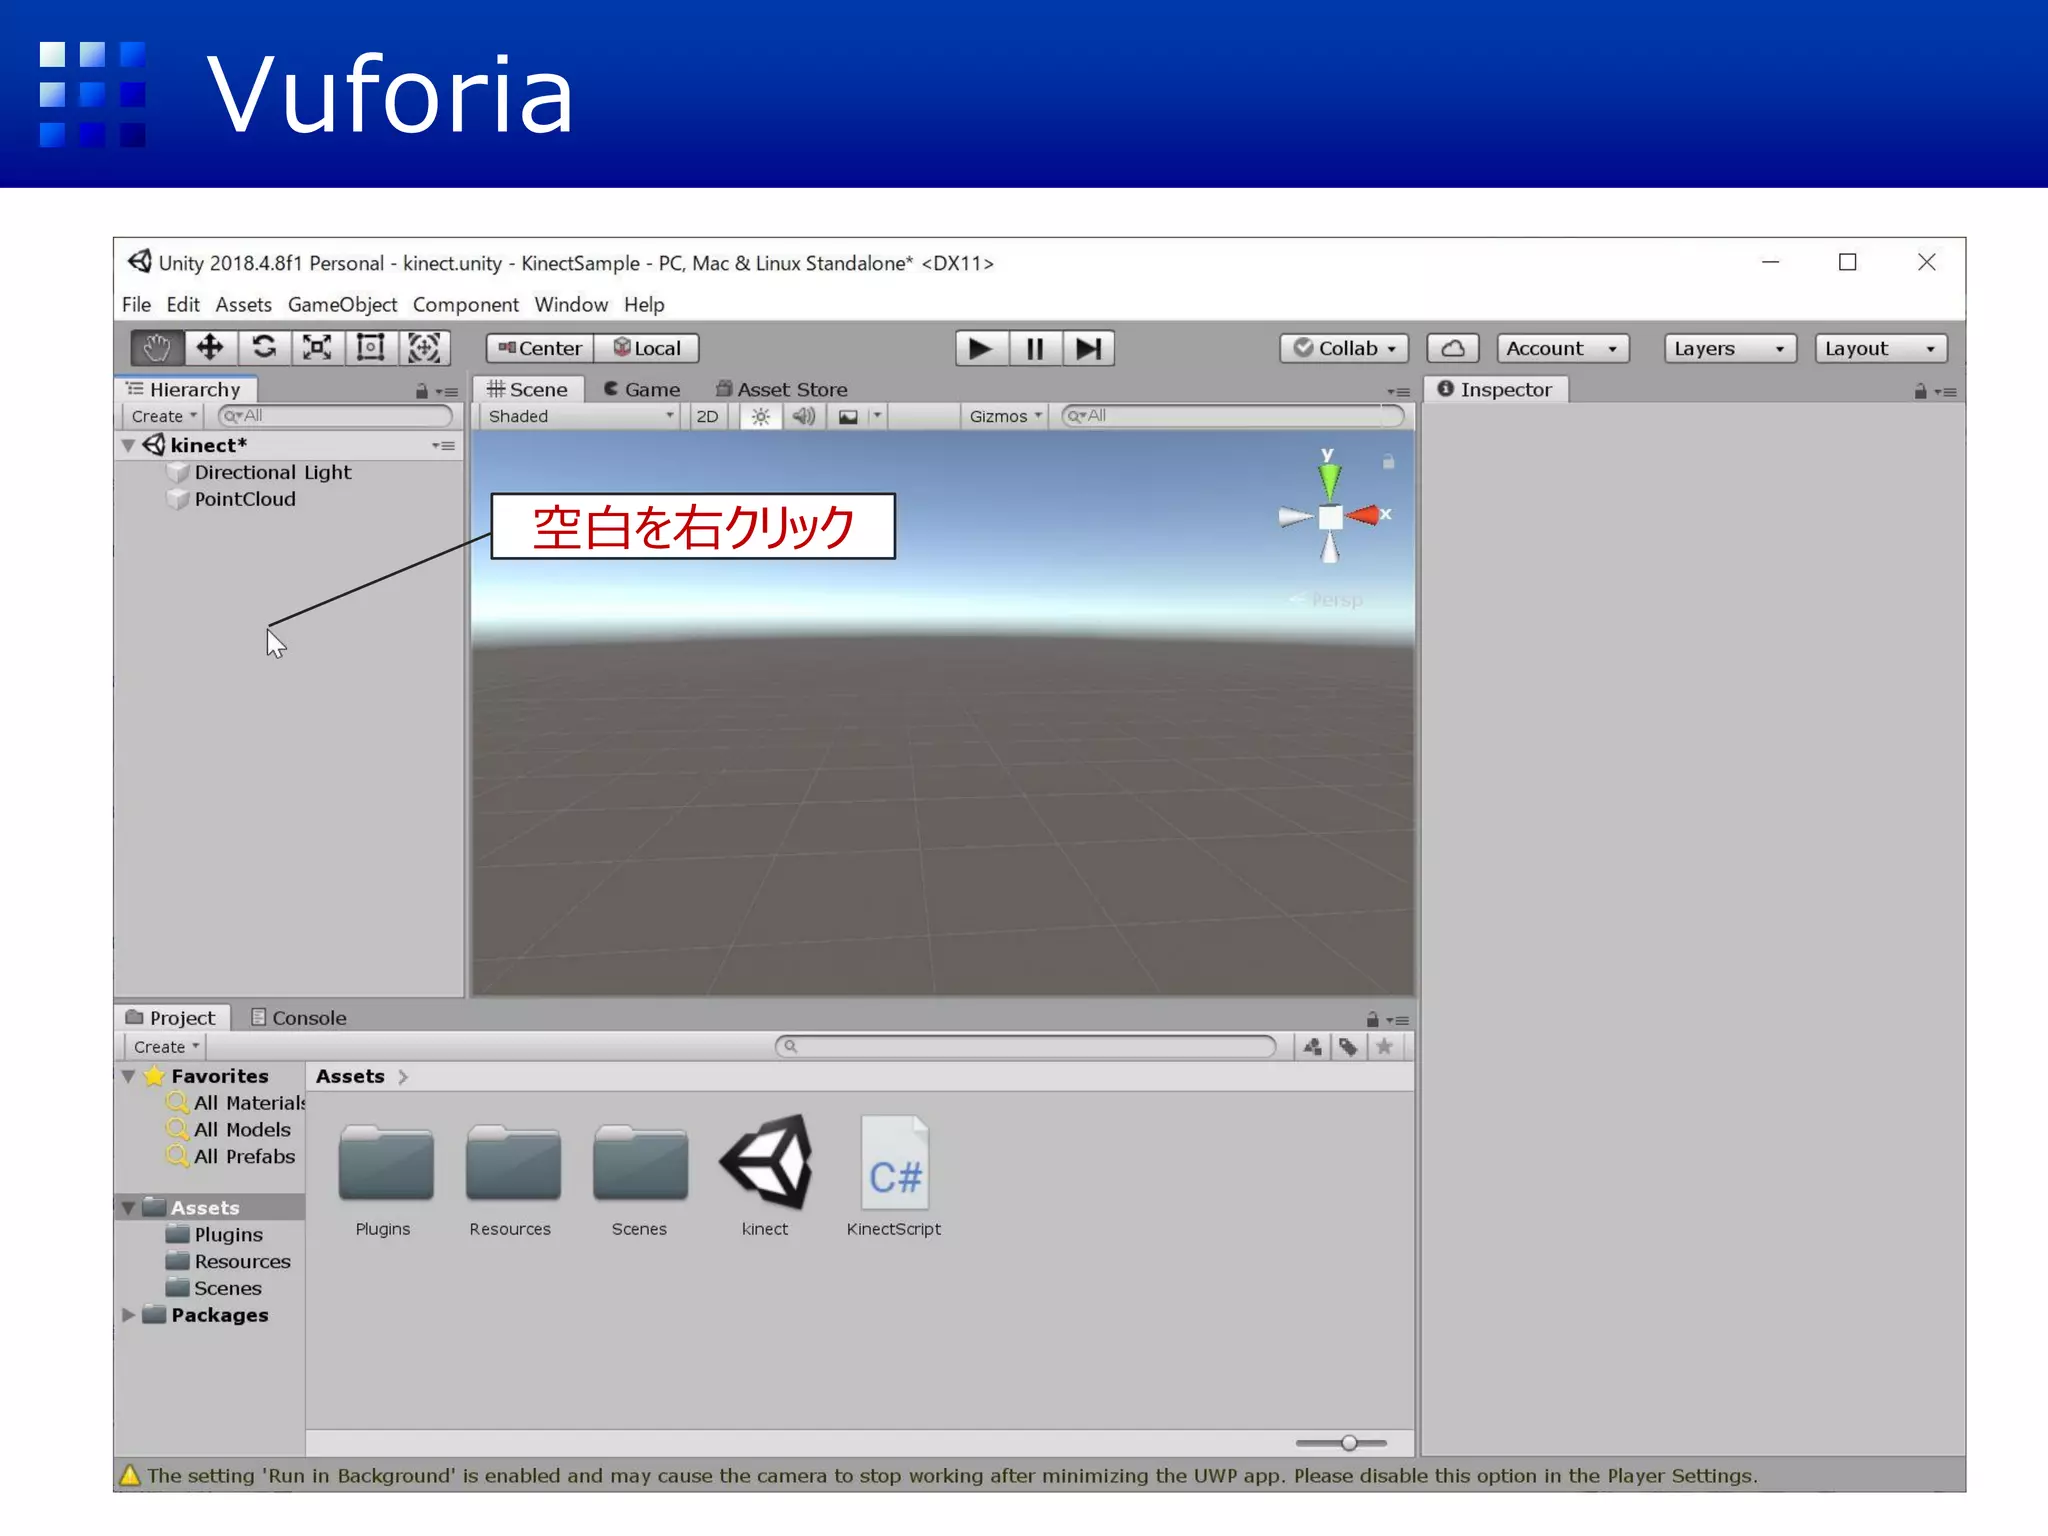Click the red X axis gizmo cone

(1362, 516)
